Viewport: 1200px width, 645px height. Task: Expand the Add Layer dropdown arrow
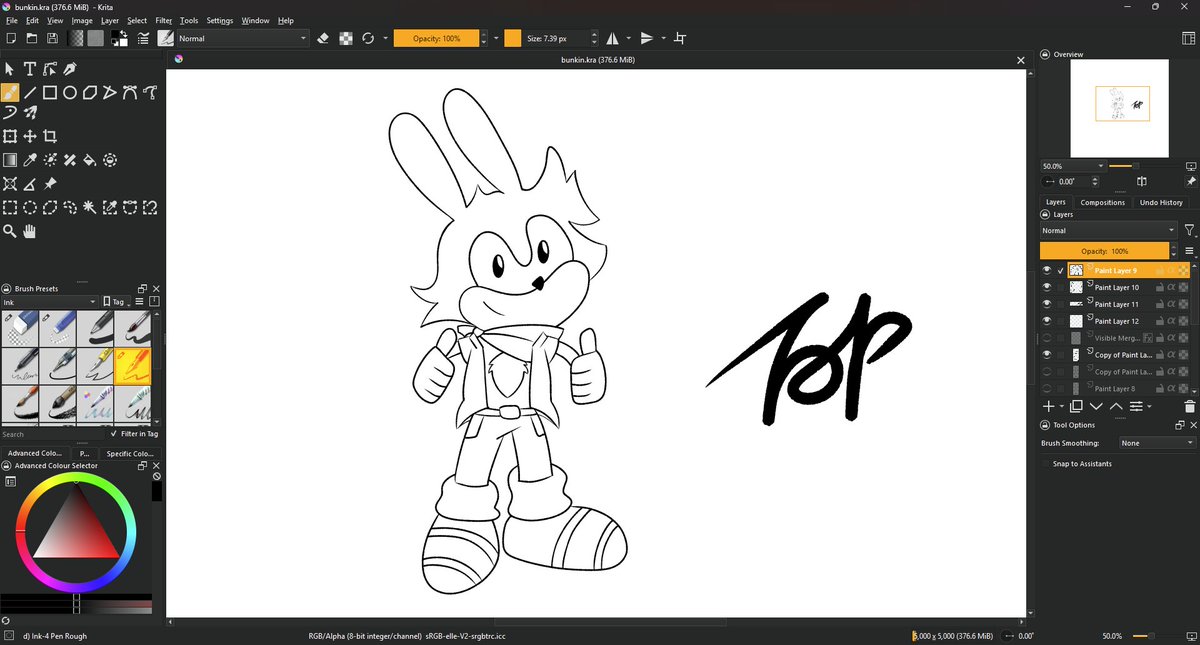pos(1061,407)
